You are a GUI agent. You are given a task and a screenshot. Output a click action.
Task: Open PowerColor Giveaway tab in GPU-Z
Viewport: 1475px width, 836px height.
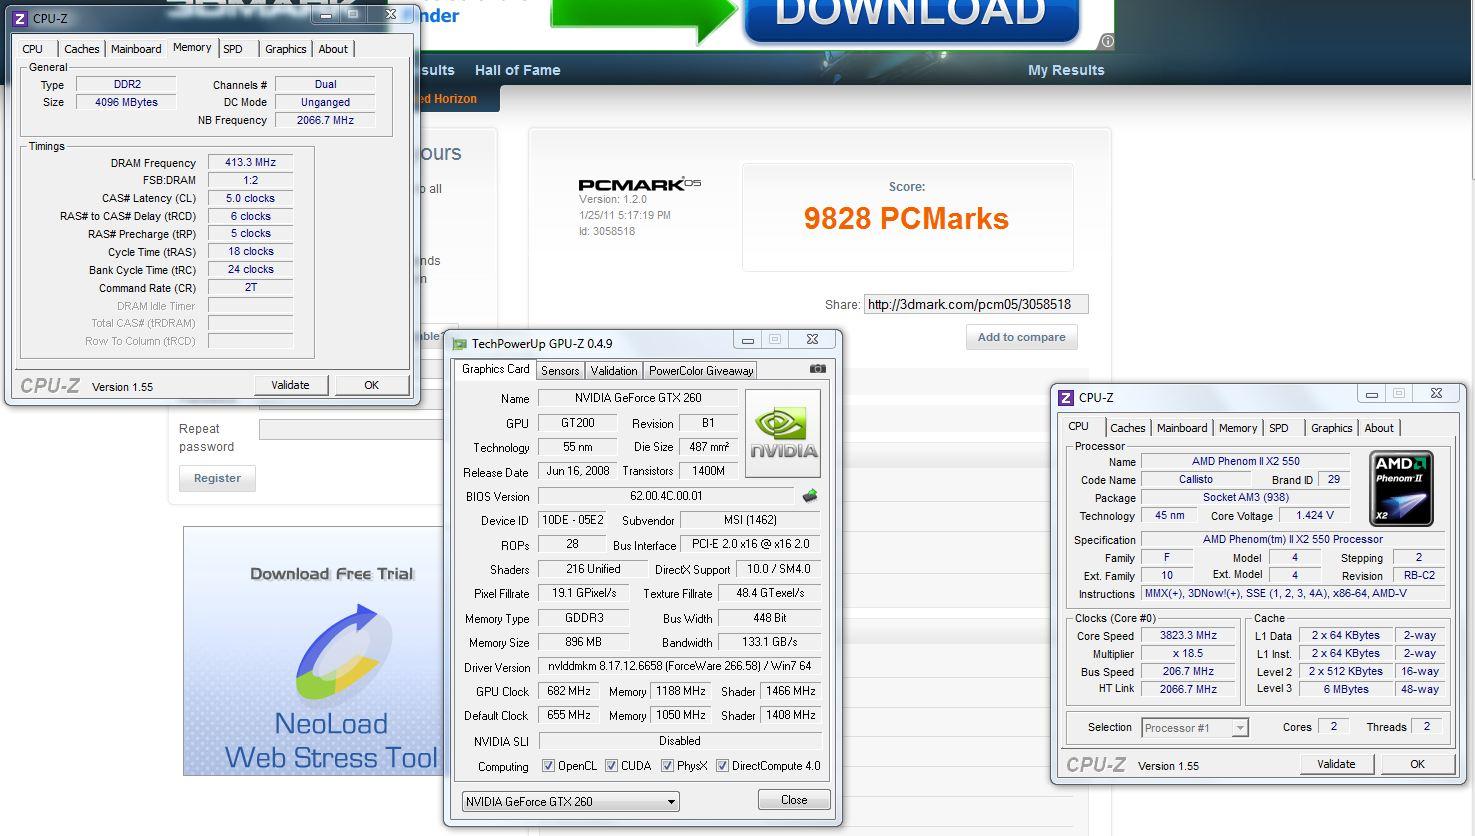(x=701, y=371)
